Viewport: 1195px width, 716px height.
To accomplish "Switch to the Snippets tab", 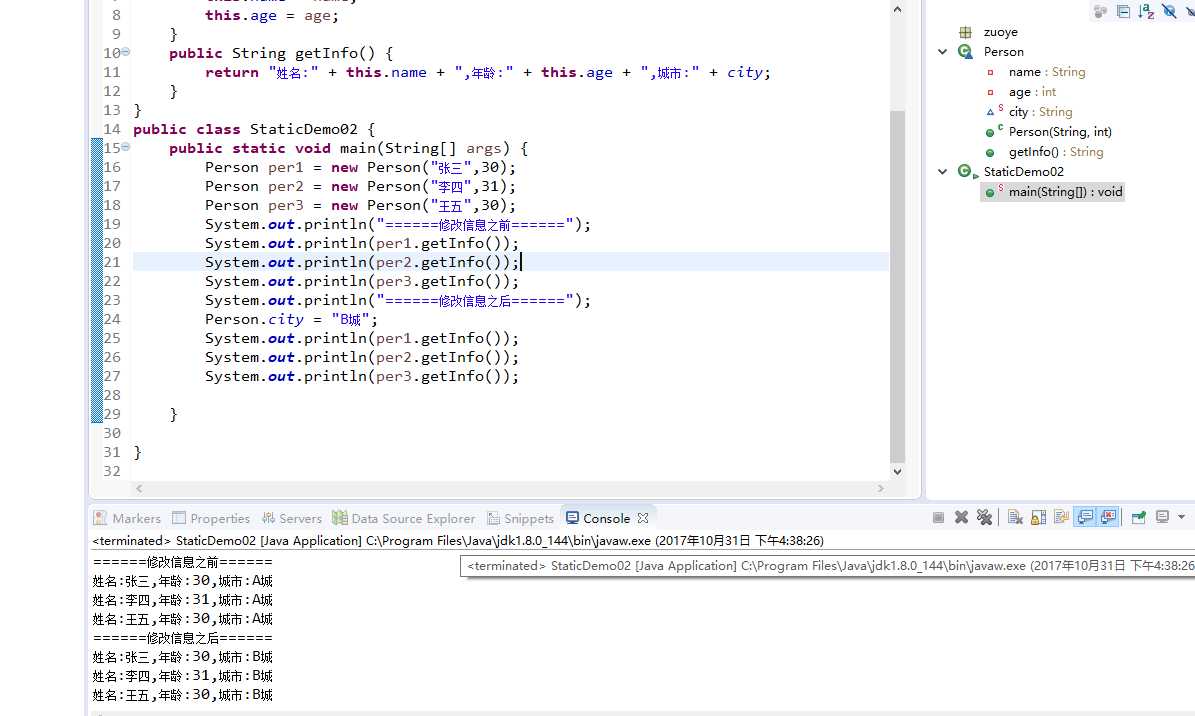I will coord(521,519).
